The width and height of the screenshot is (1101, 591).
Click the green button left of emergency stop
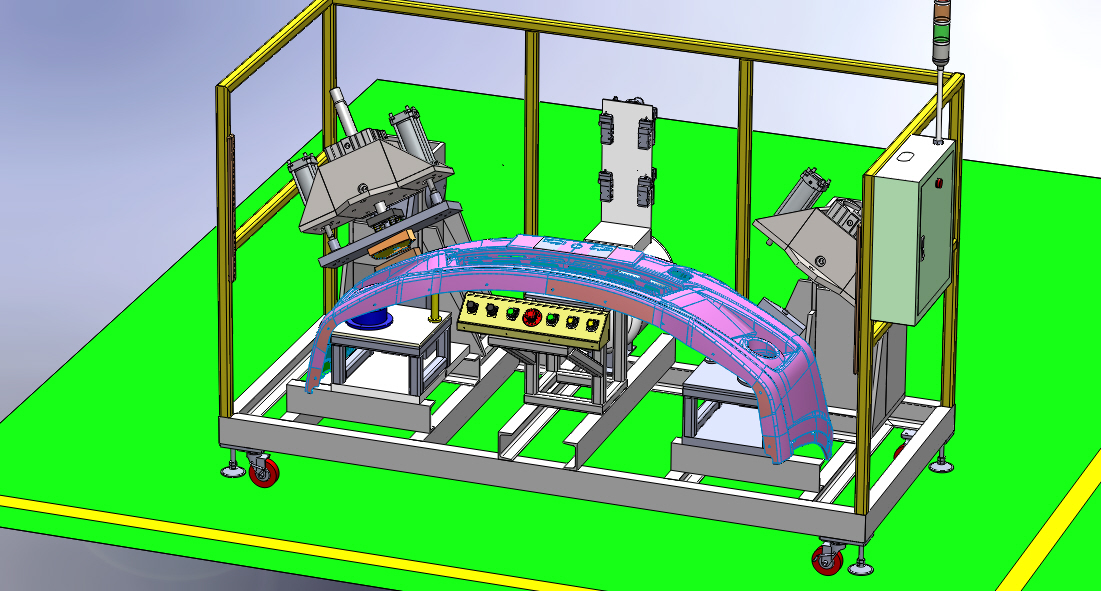tap(512, 312)
